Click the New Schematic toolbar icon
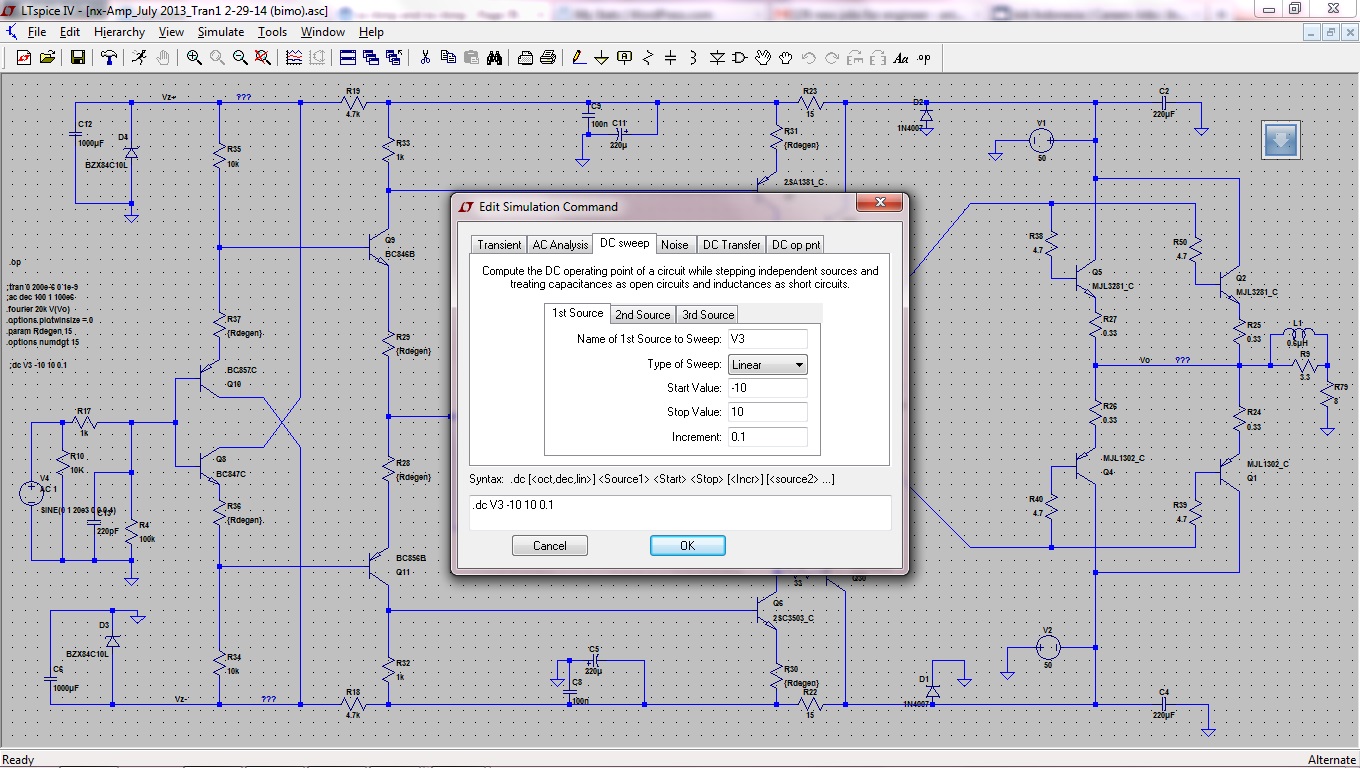This screenshot has height=768, width=1360. [x=25, y=58]
